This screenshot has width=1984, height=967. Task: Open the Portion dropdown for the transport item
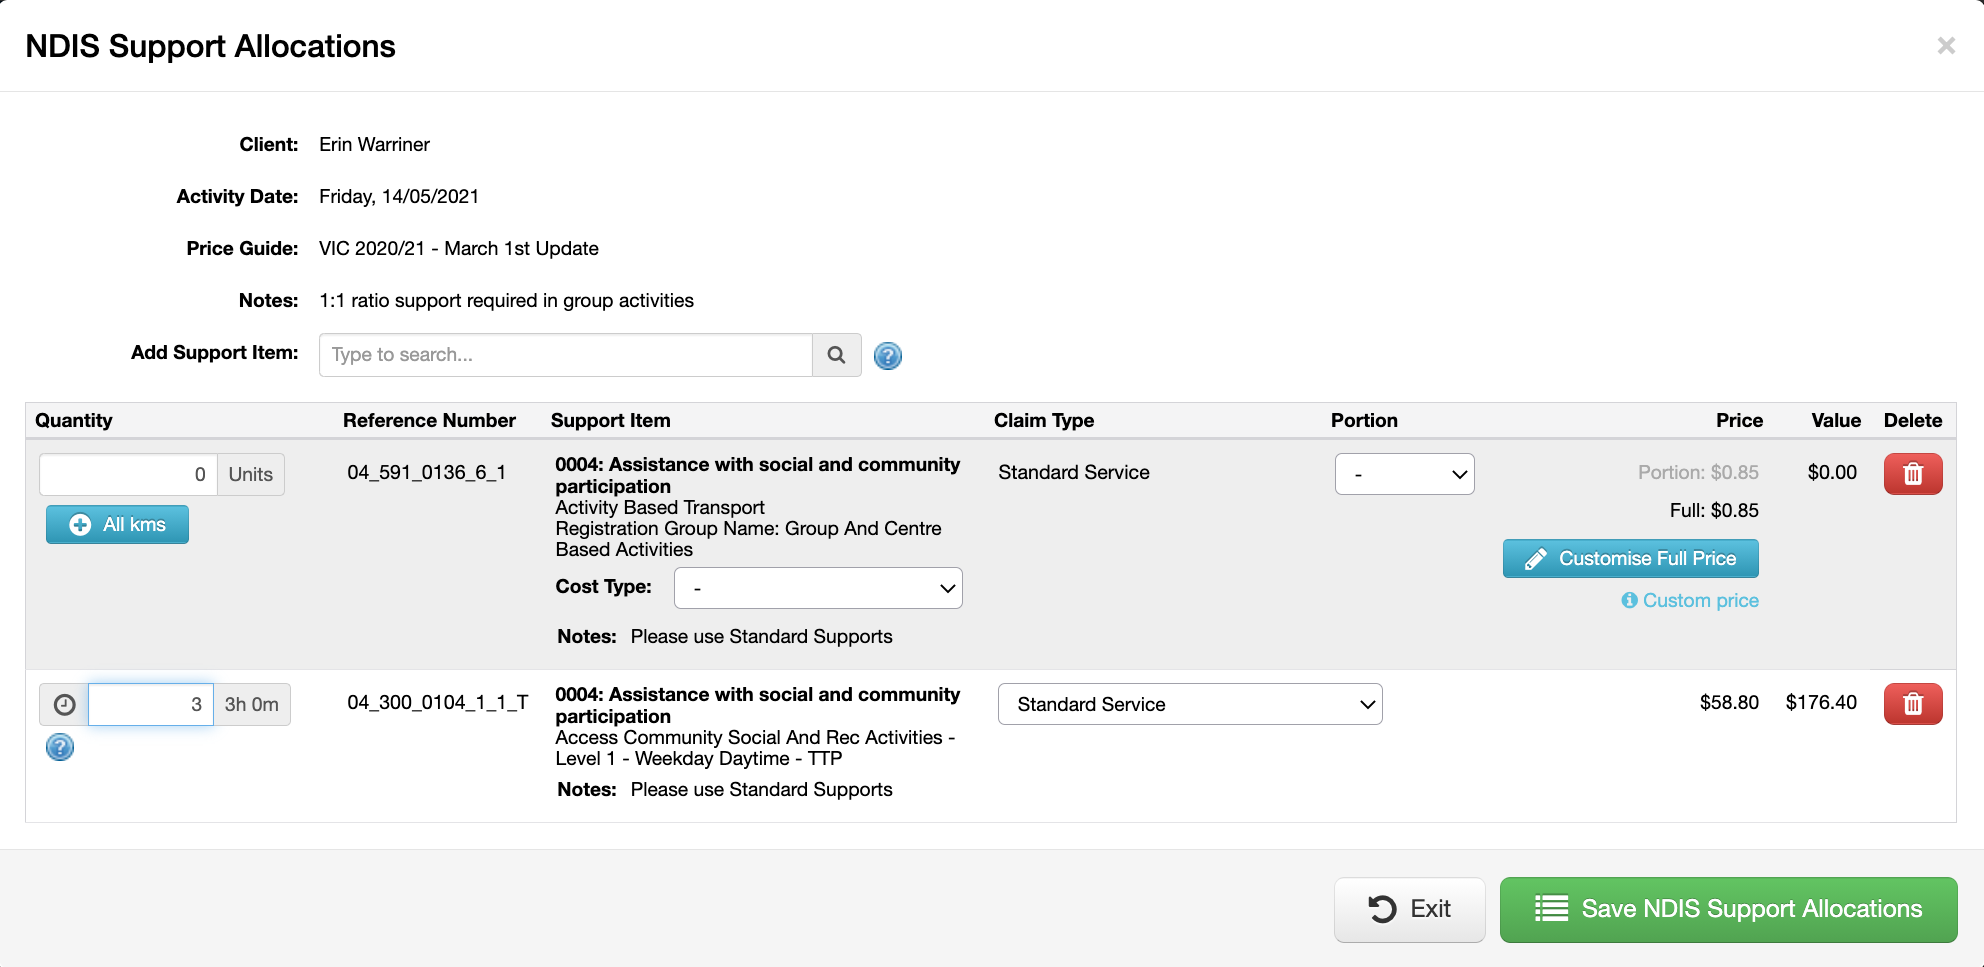coord(1404,474)
